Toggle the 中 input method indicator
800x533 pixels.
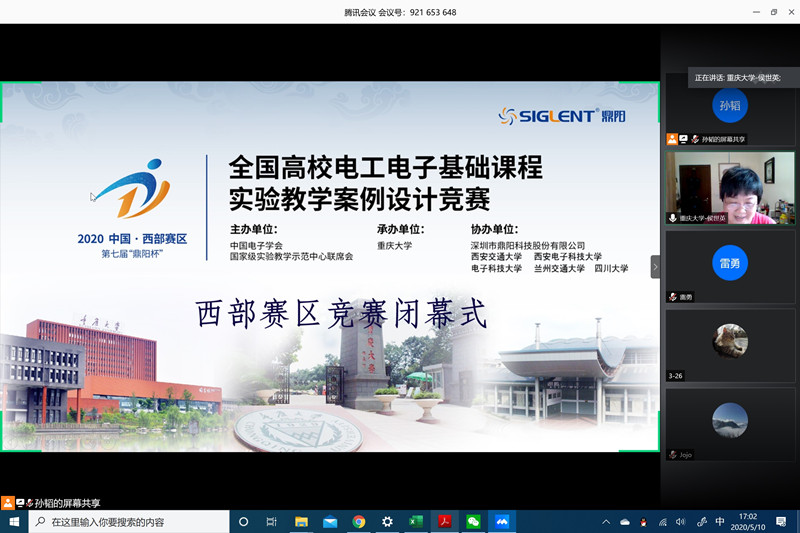(x=720, y=521)
